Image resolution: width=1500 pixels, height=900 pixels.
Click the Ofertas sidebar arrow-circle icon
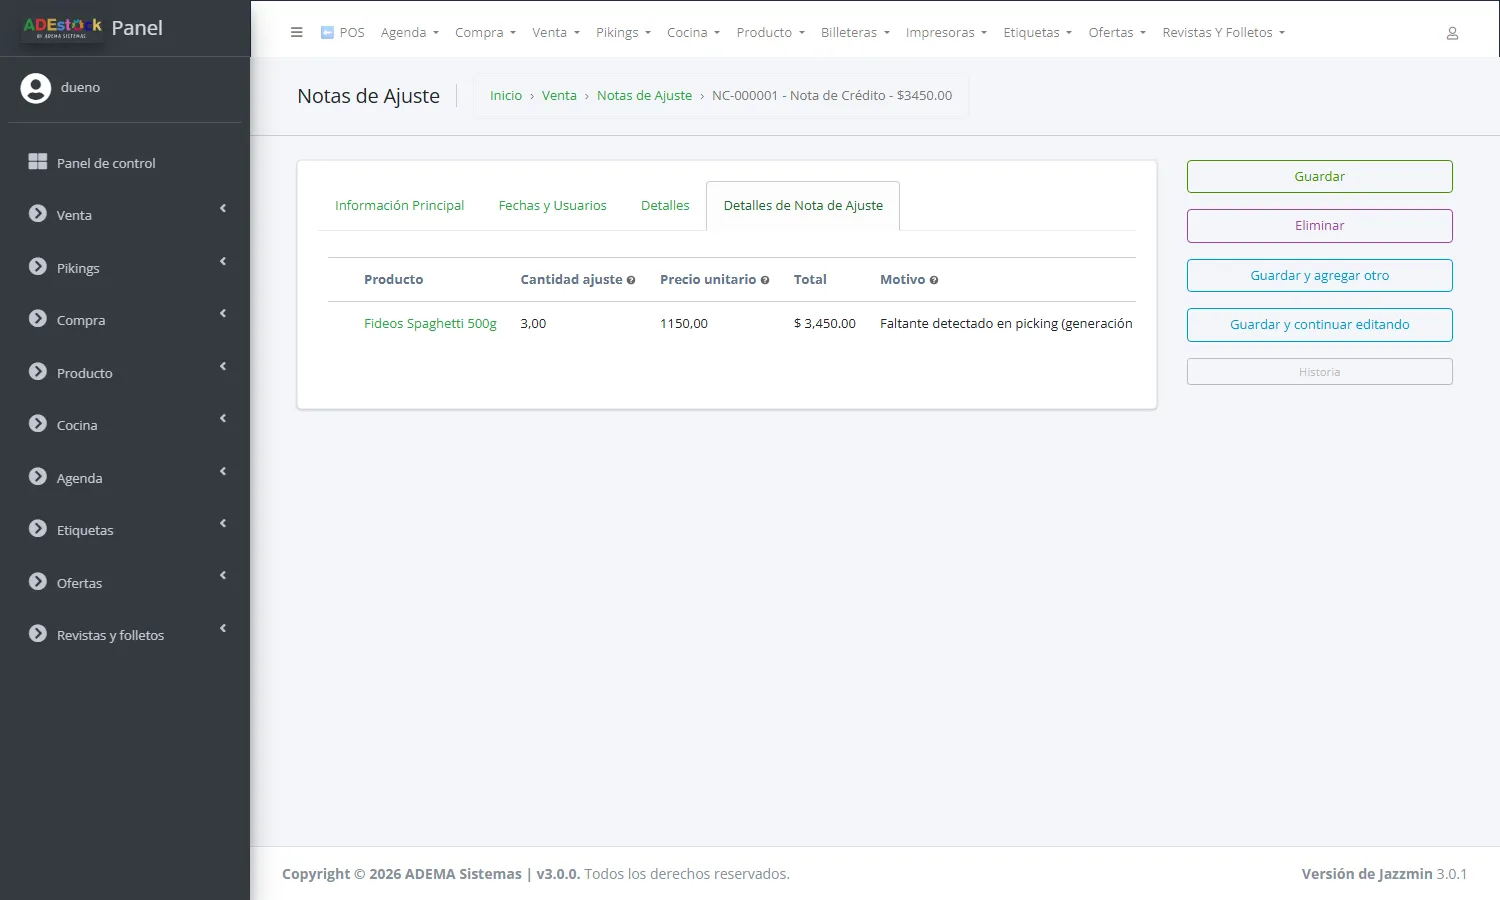click(38, 582)
